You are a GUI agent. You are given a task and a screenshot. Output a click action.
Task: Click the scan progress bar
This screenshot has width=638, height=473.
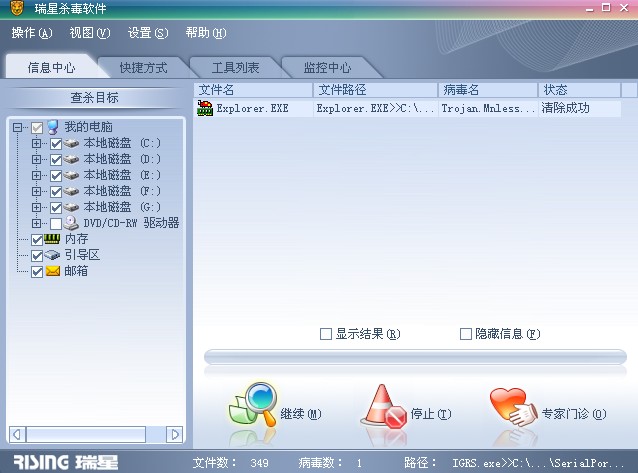point(415,357)
